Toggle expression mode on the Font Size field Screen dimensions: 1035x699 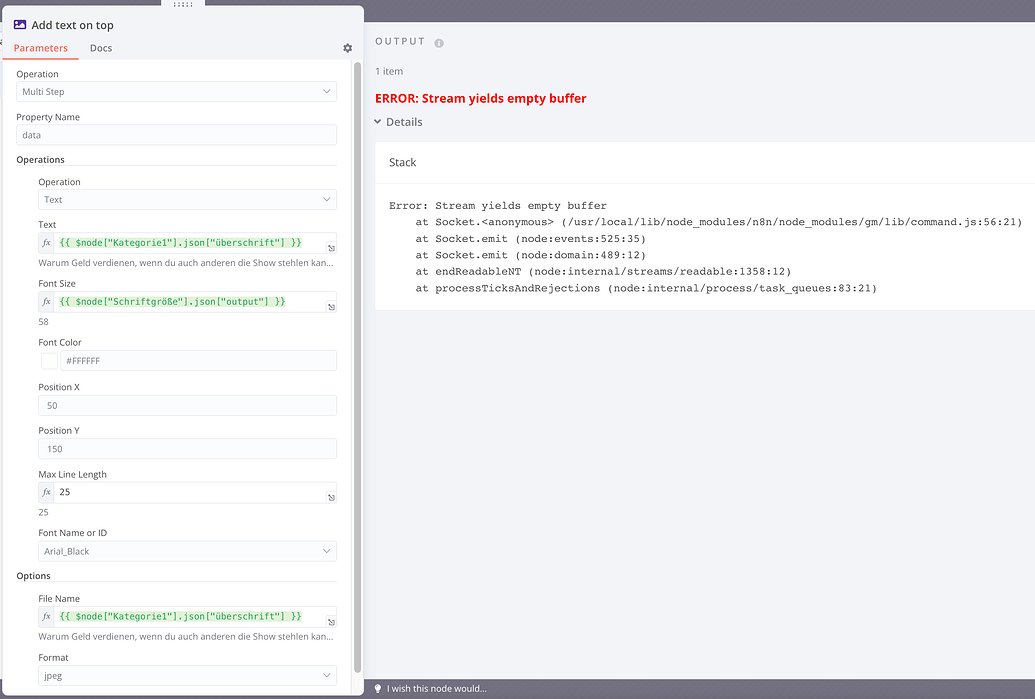pyautogui.click(x=46, y=303)
